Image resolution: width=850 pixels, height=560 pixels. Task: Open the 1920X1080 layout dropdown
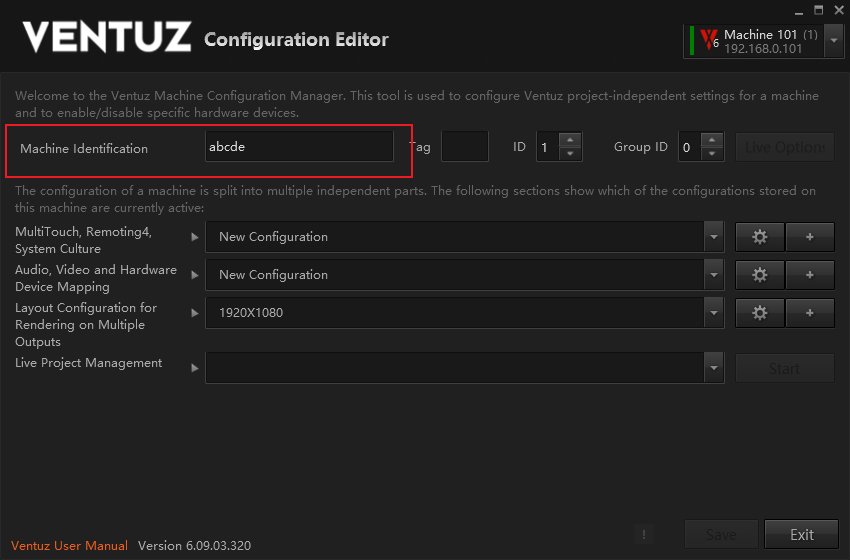(714, 313)
